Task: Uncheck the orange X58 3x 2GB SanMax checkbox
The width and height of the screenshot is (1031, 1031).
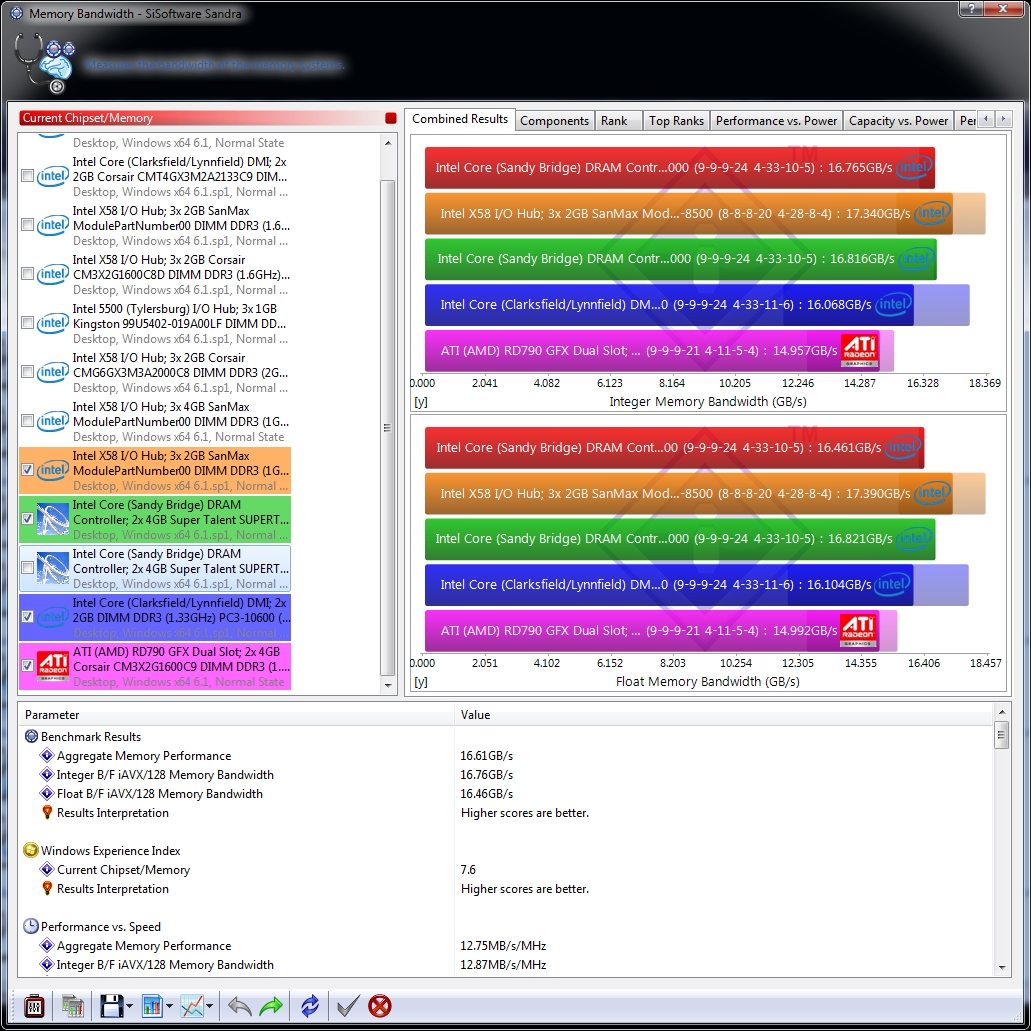Action: [28, 470]
